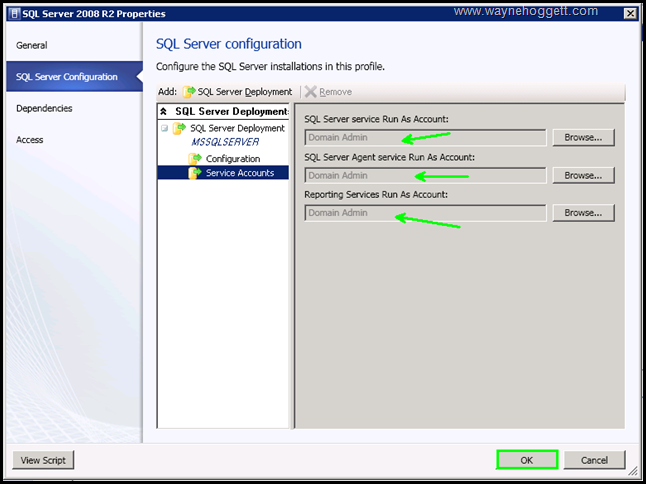This screenshot has width=646, height=484.
Task: Collapse the SQL Server Deployment tree node
Action: pyautogui.click(x=164, y=128)
